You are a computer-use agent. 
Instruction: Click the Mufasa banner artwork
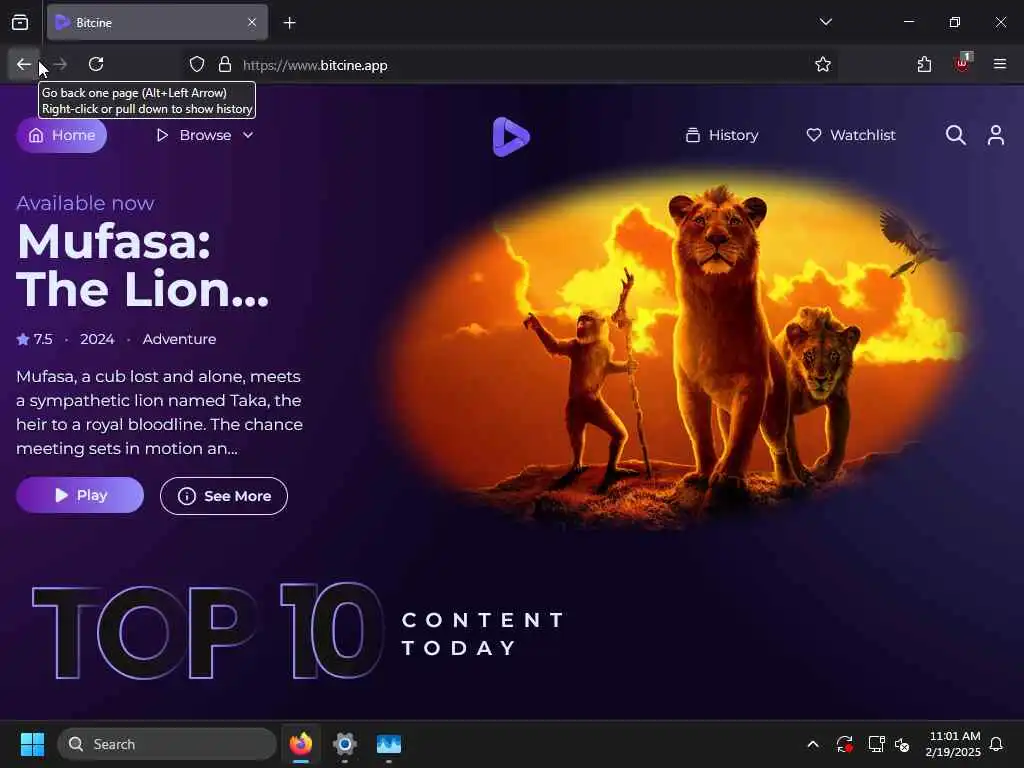point(676,349)
